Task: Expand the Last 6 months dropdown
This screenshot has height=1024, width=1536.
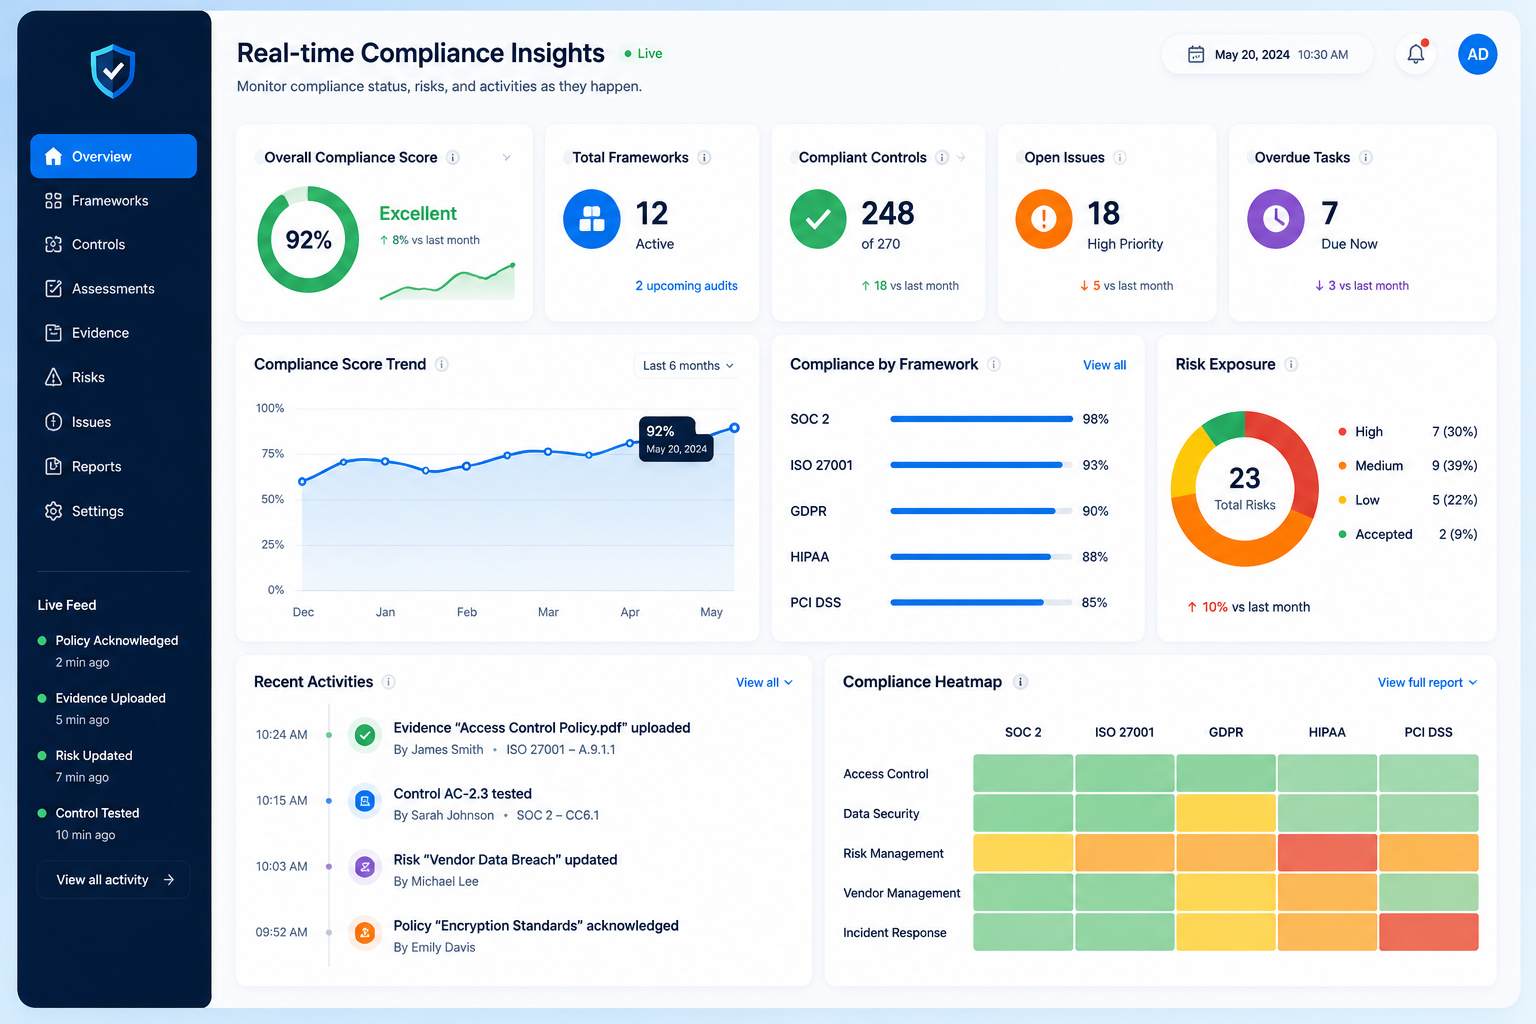Action: (688, 365)
